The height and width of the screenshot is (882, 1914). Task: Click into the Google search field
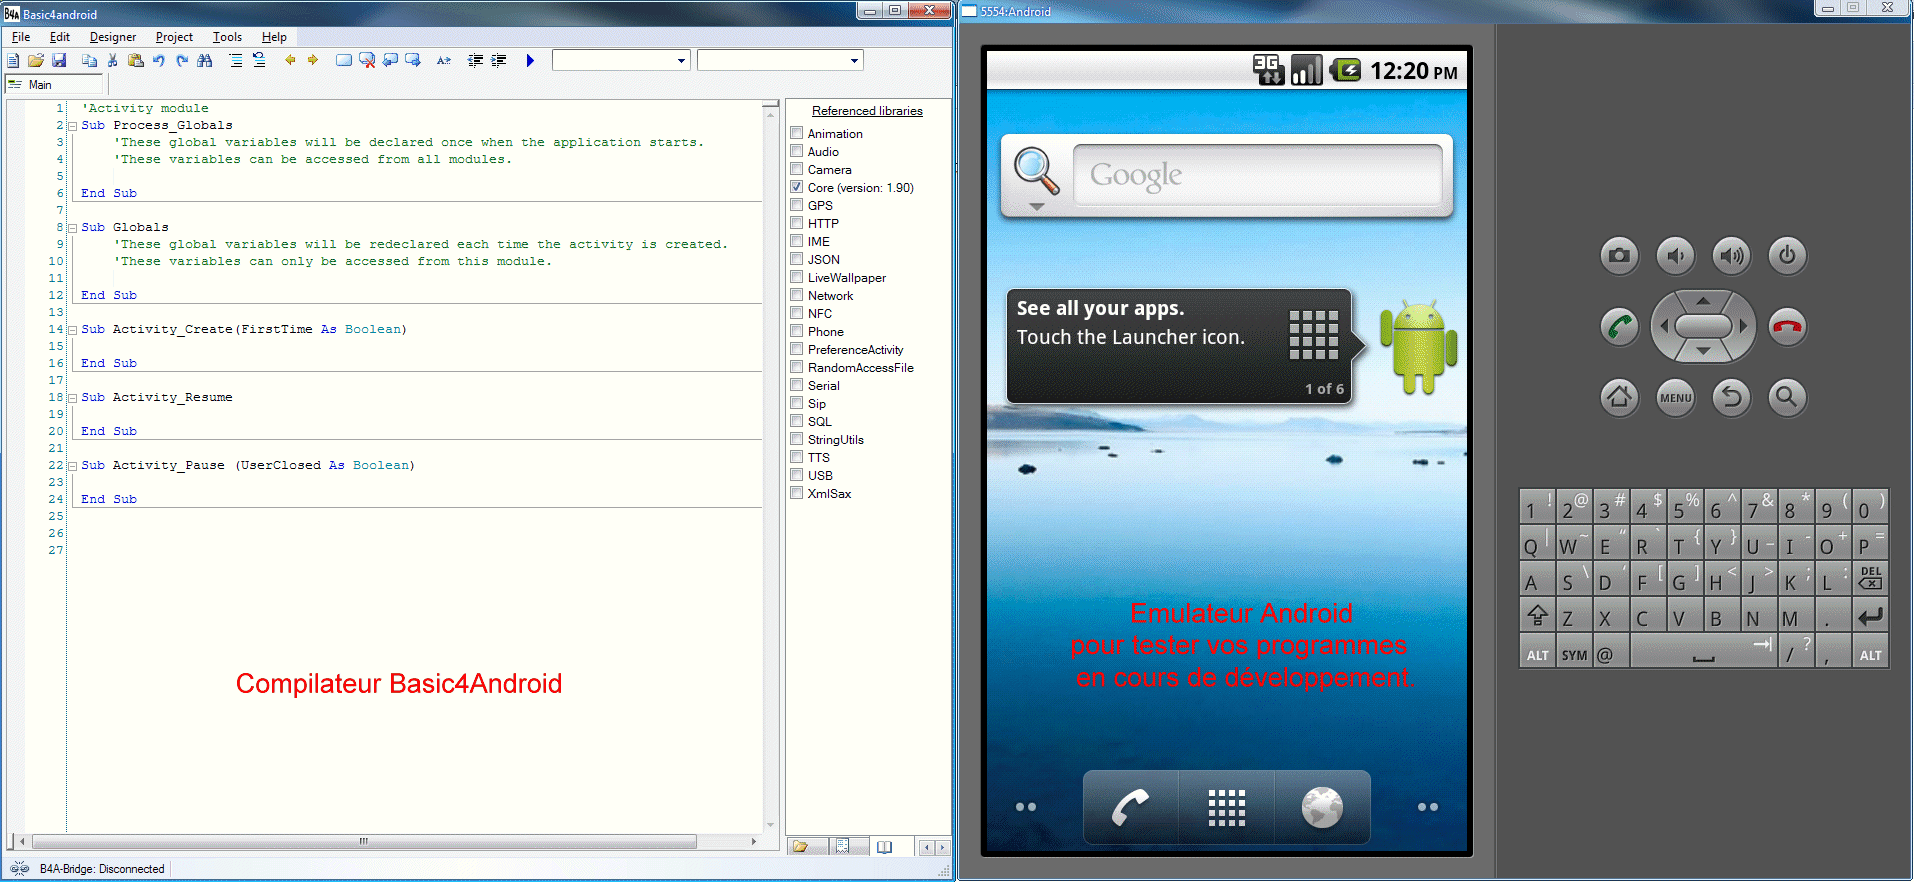[x=1257, y=175]
